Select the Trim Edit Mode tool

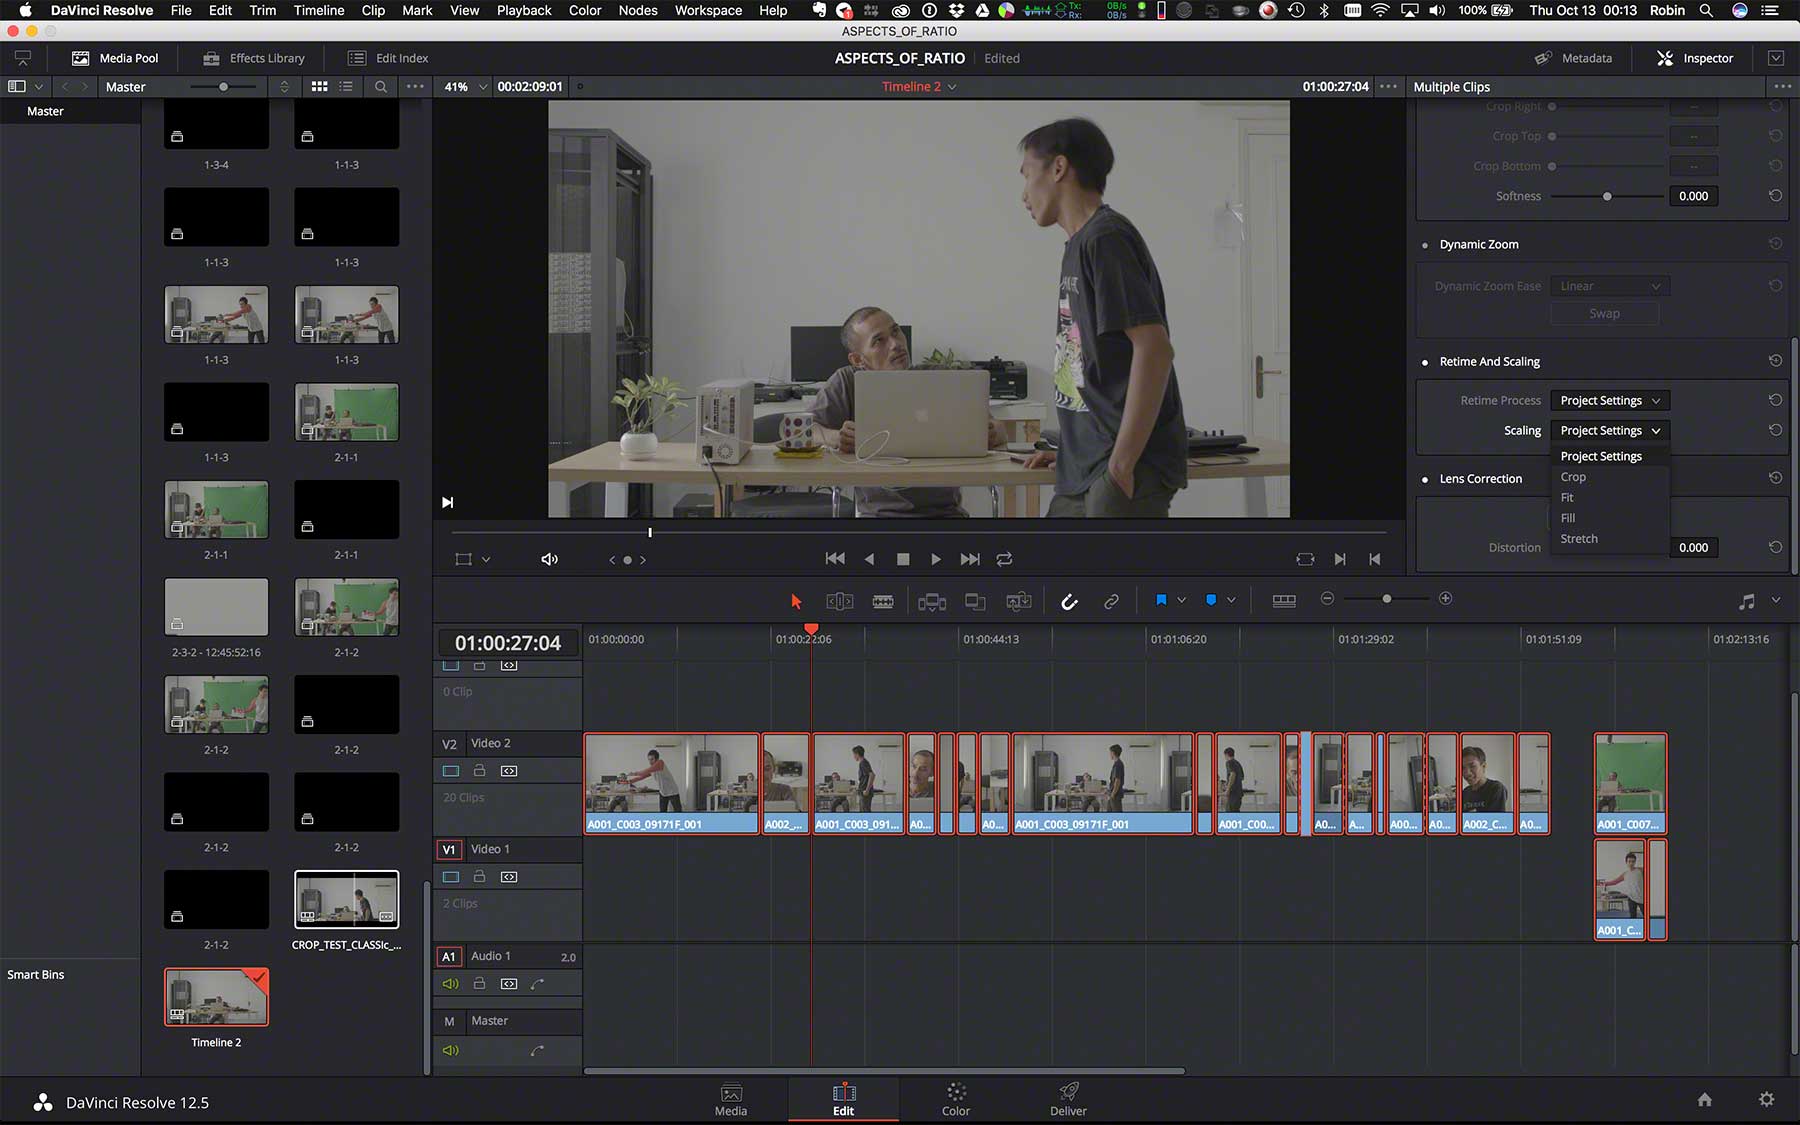point(840,601)
